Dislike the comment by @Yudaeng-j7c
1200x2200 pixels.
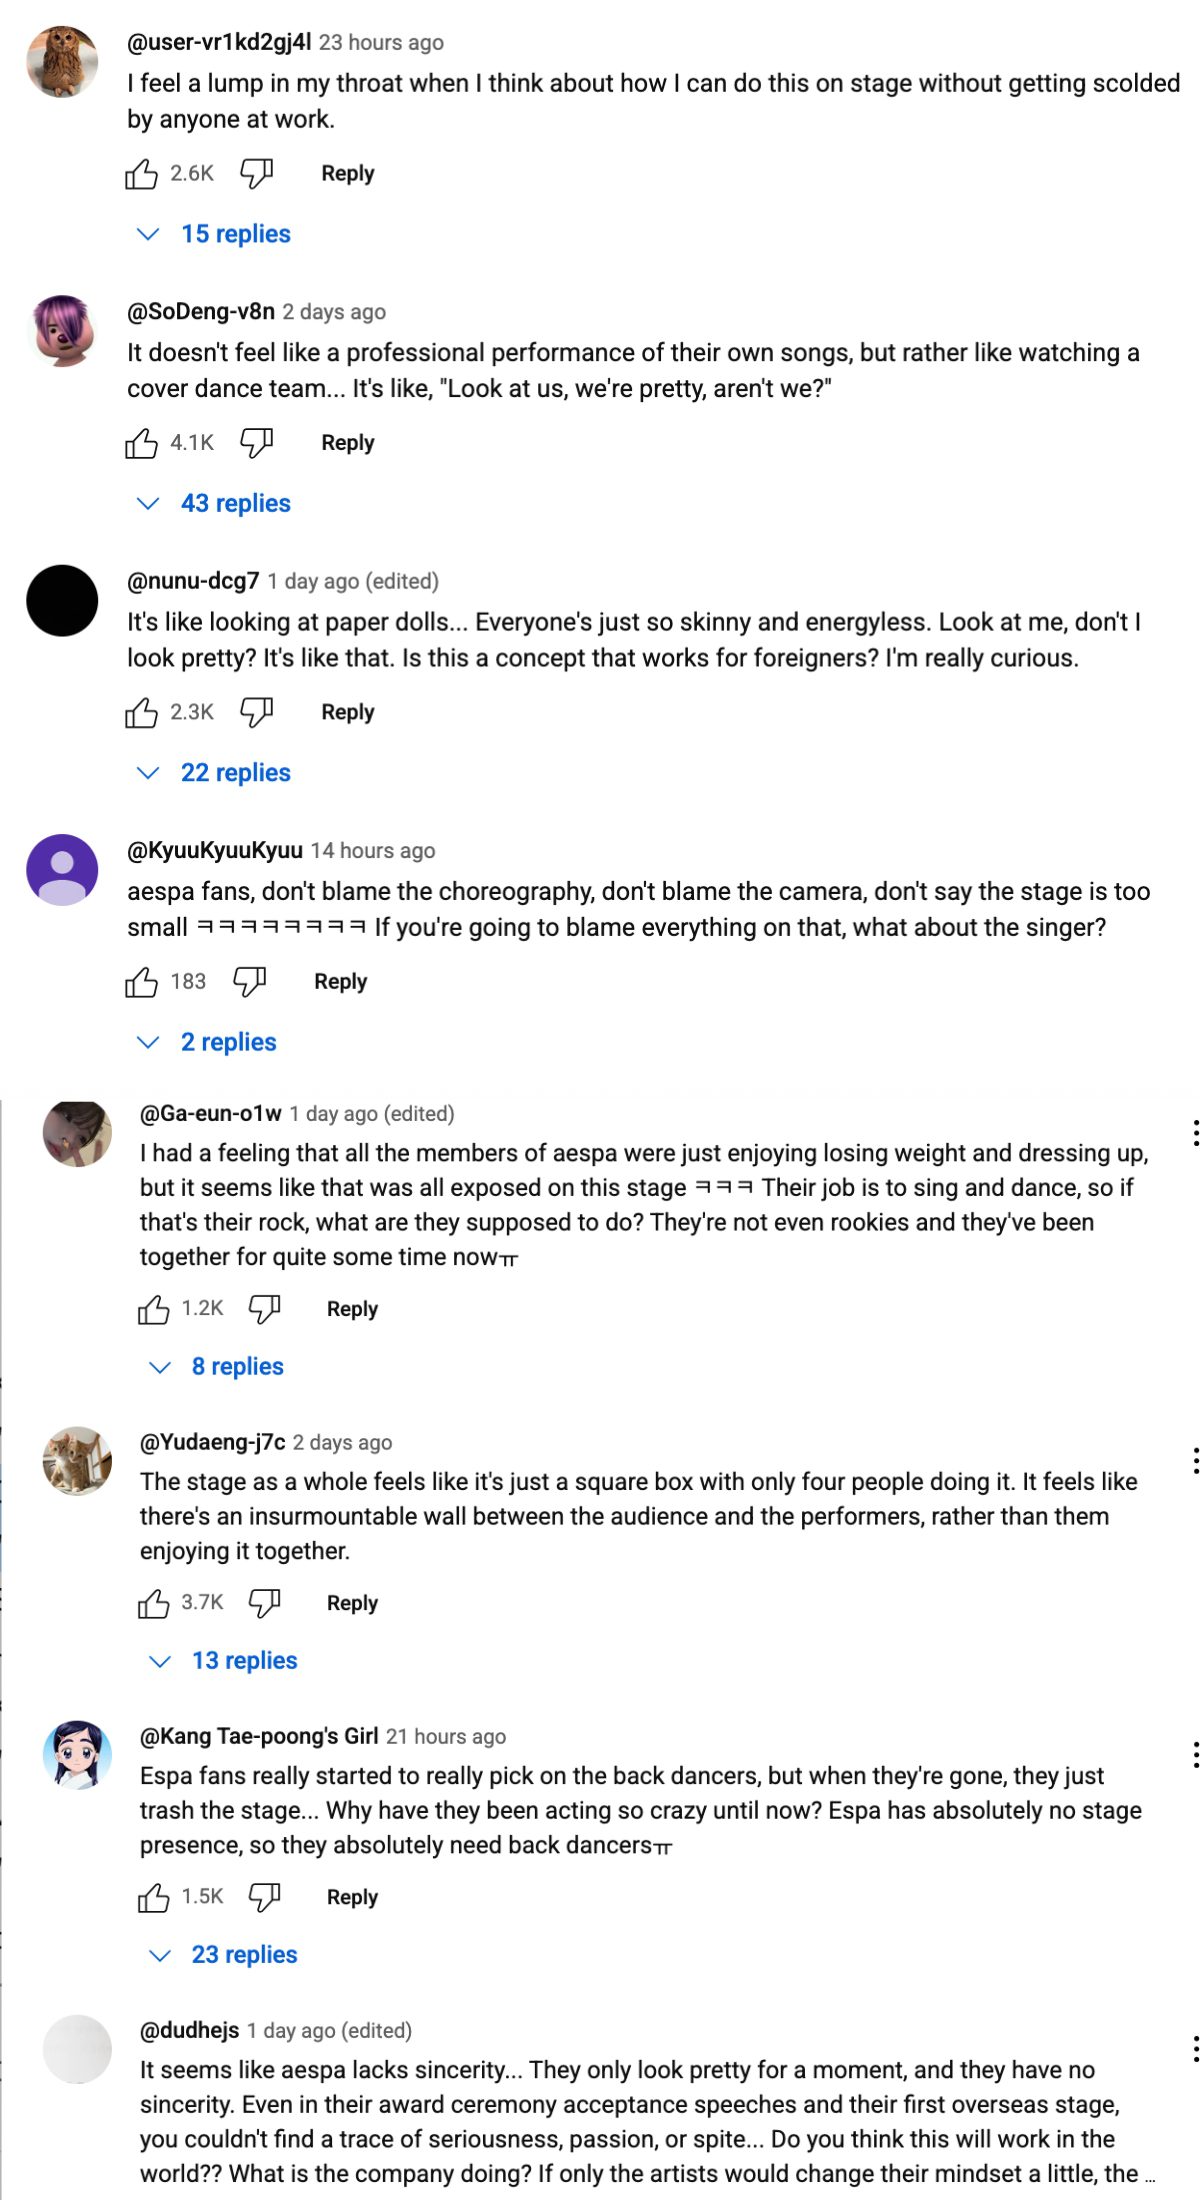(264, 1603)
